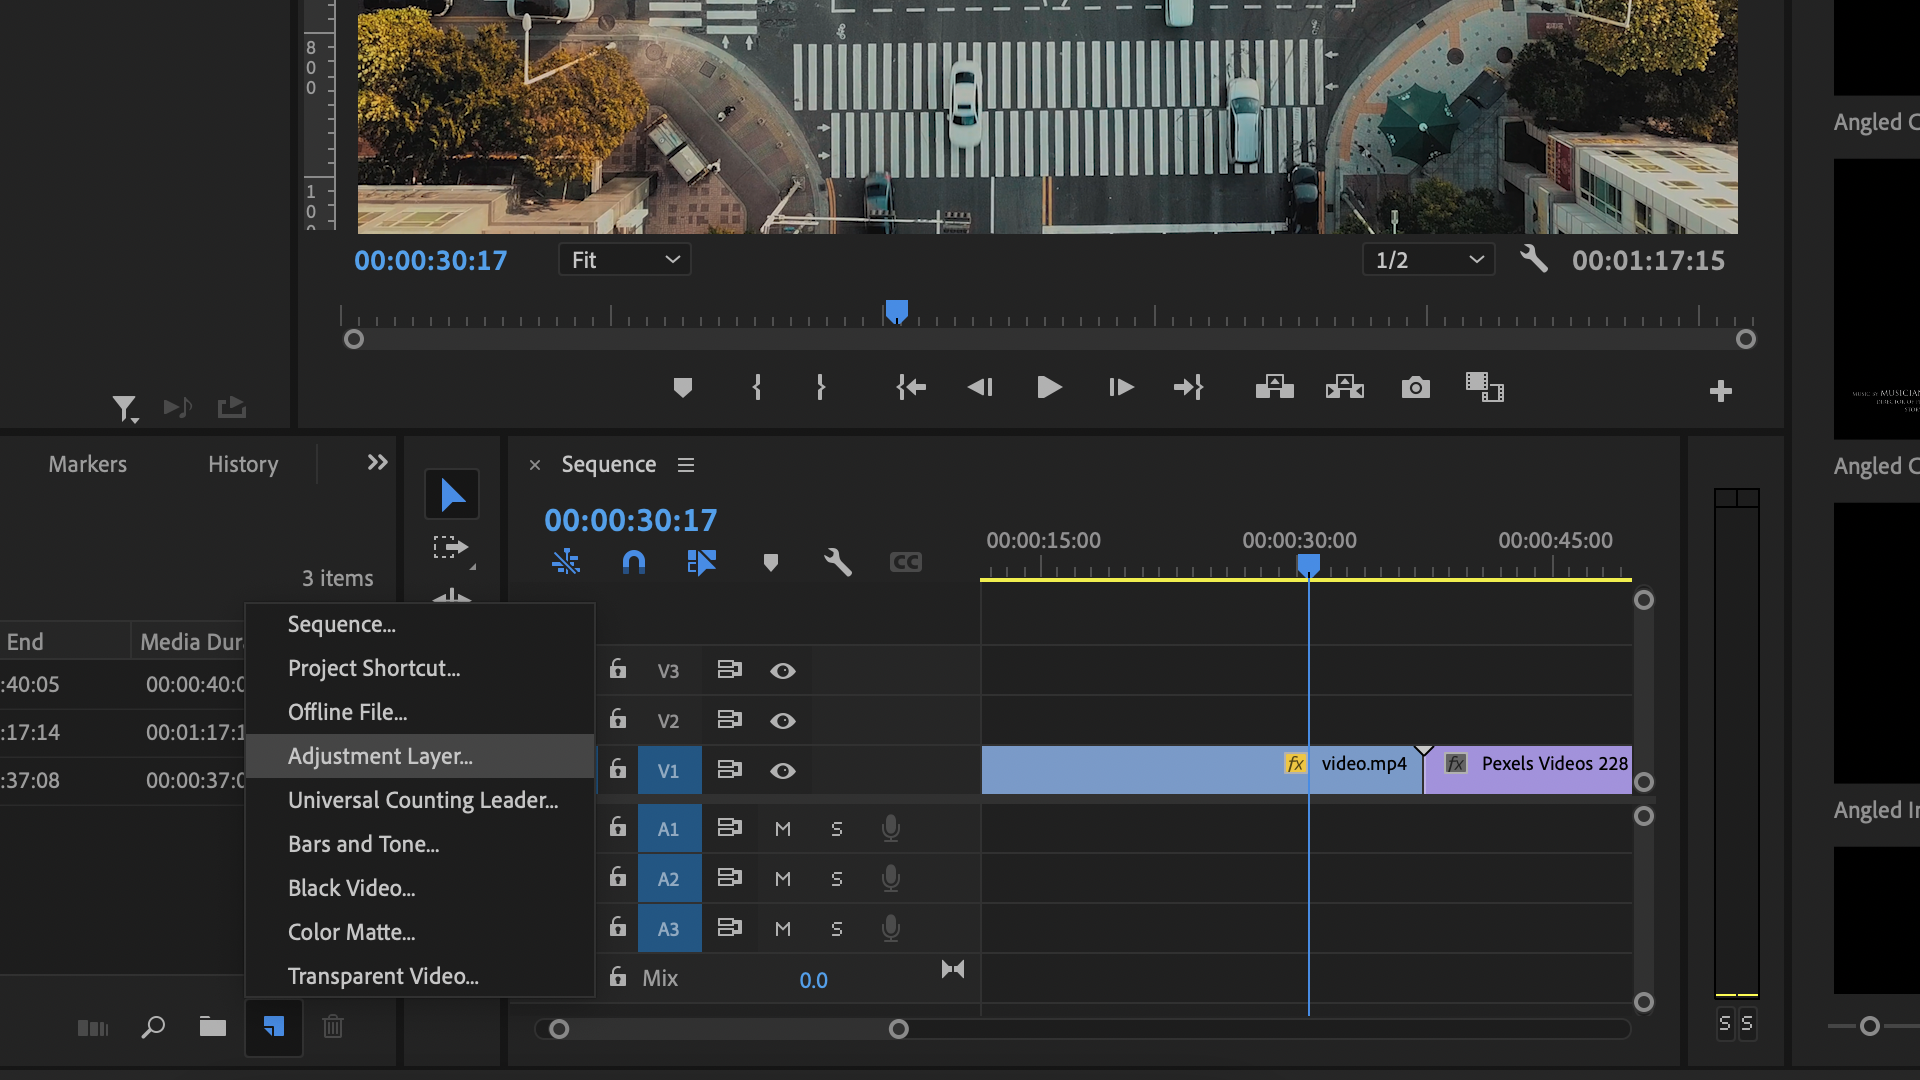1920x1080 pixels.
Task: Select the Selection tool arrow icon
Action: 452,493
